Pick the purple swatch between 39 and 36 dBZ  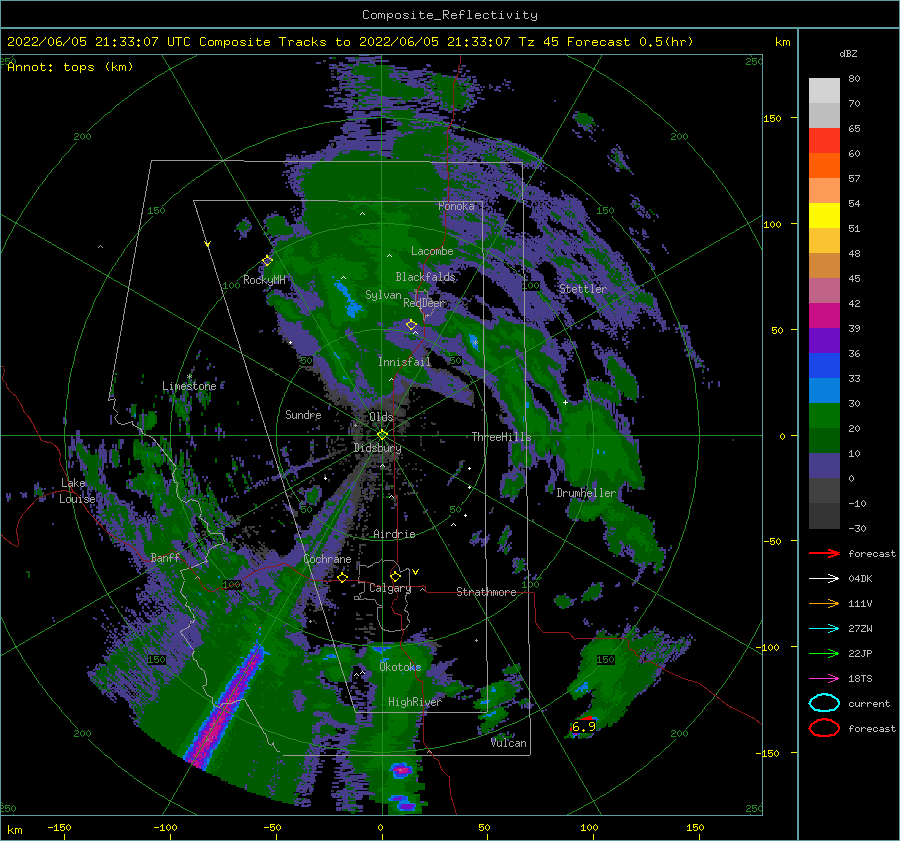coord(824,340)
